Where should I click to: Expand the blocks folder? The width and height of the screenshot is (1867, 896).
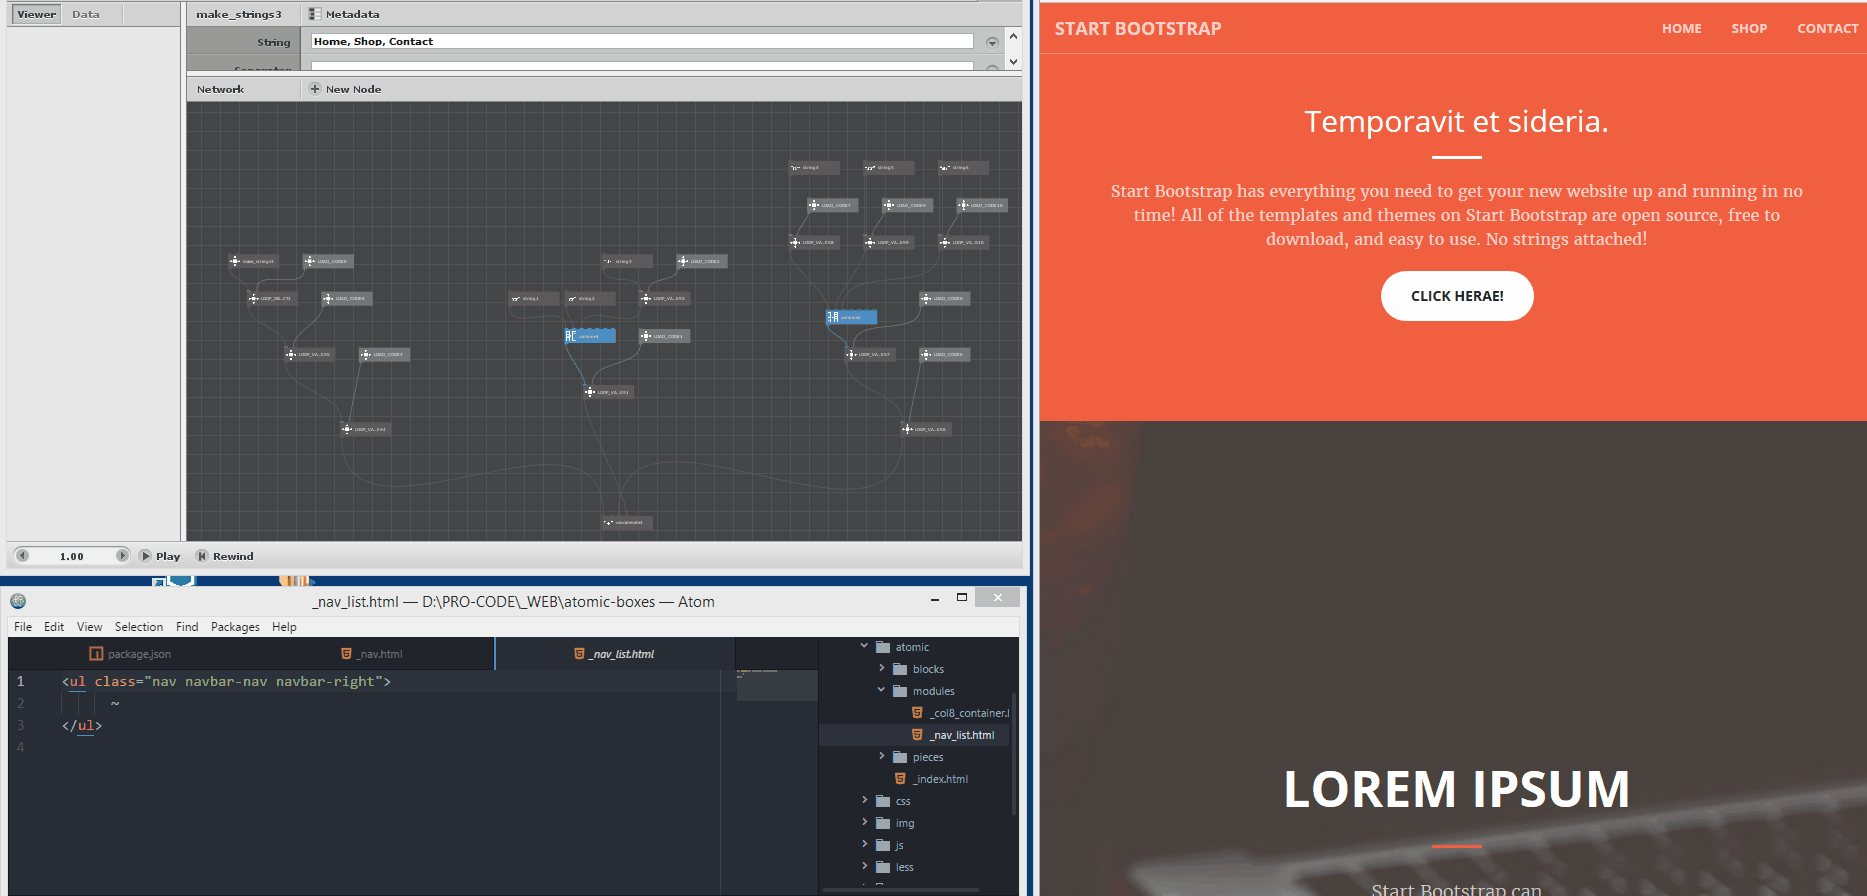pyautogui.click(x=882, y=669)
